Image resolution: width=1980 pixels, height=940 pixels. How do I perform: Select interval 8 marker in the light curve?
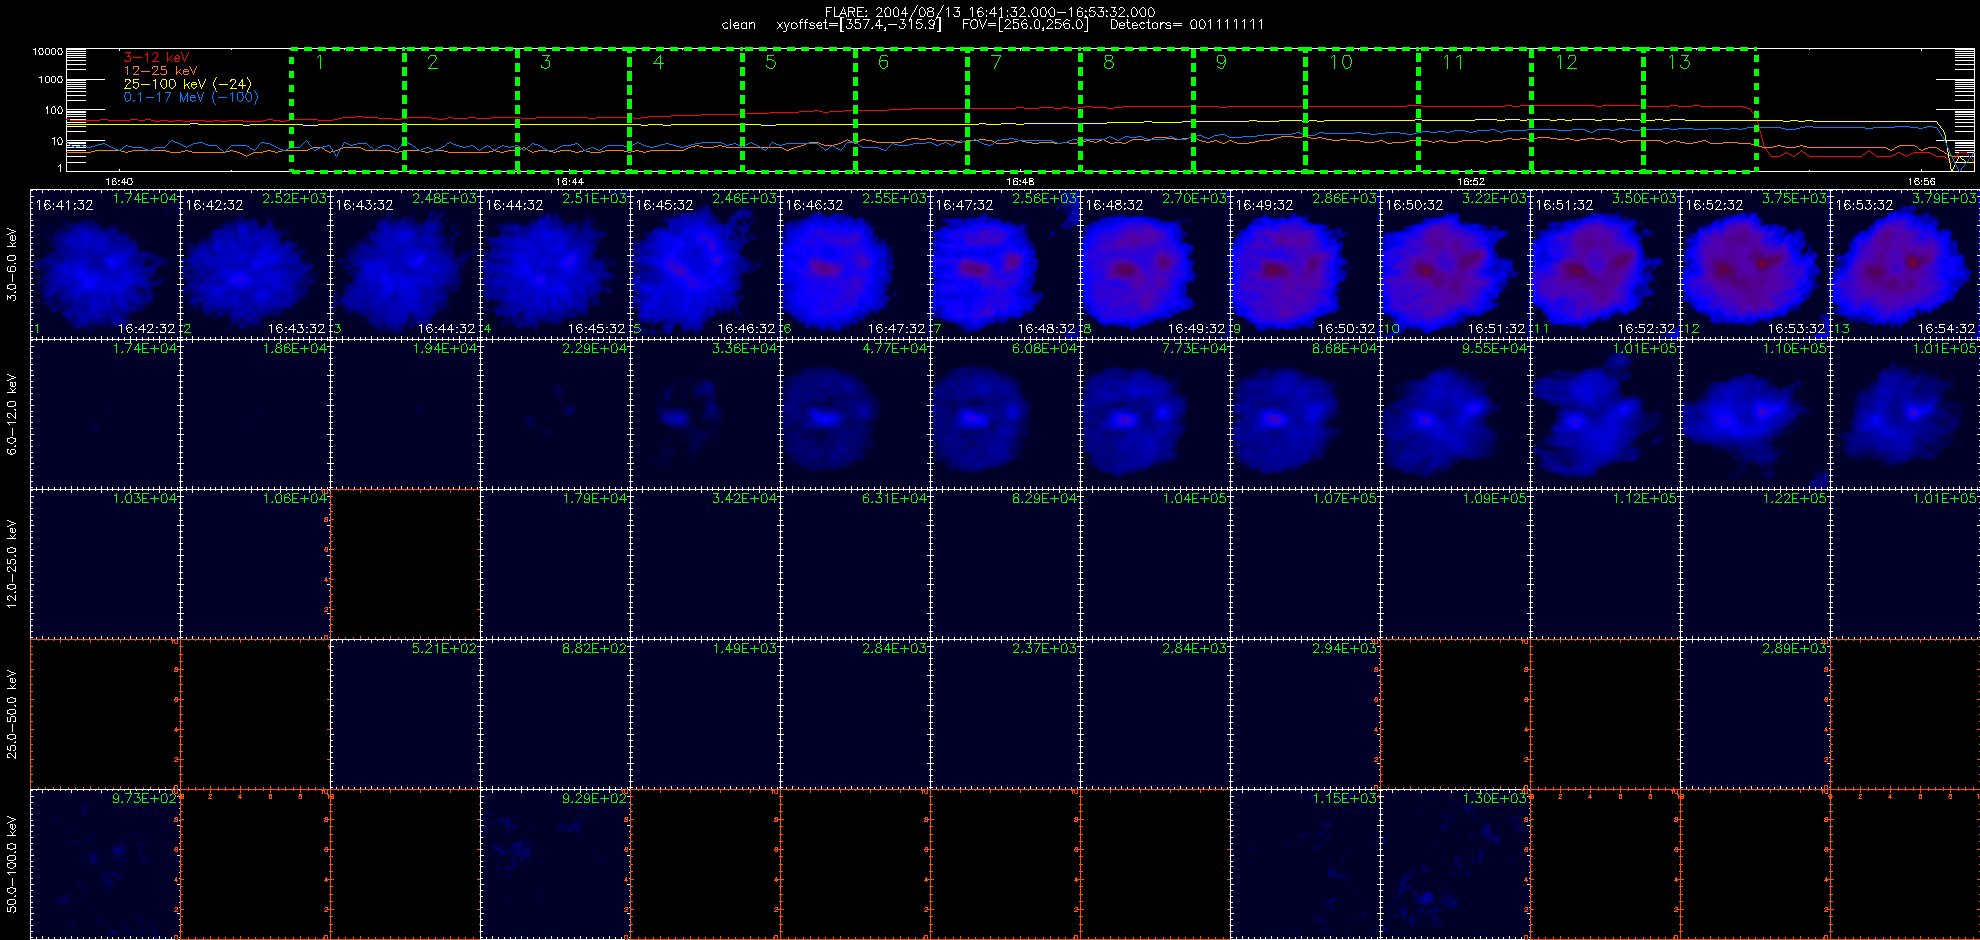point(1109,63)
